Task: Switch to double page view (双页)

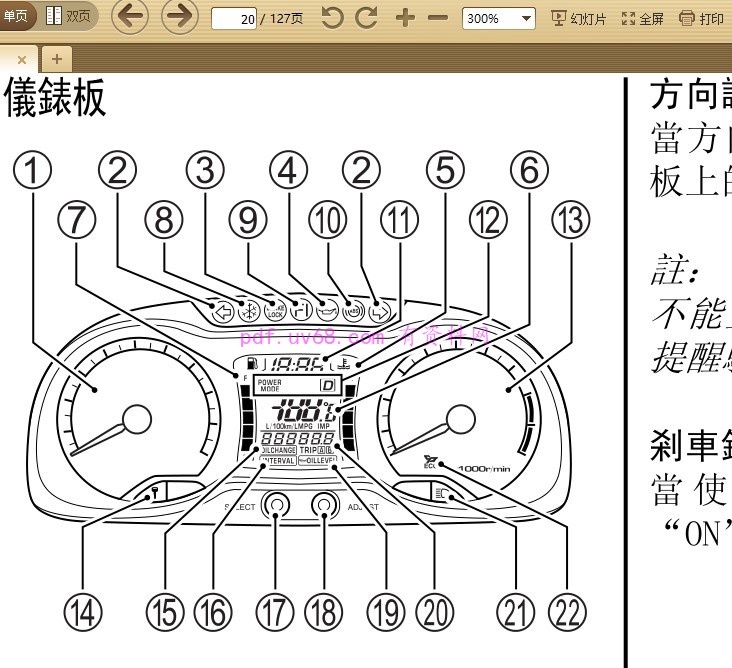Action: pyautogui.click(x=68, y=16)
